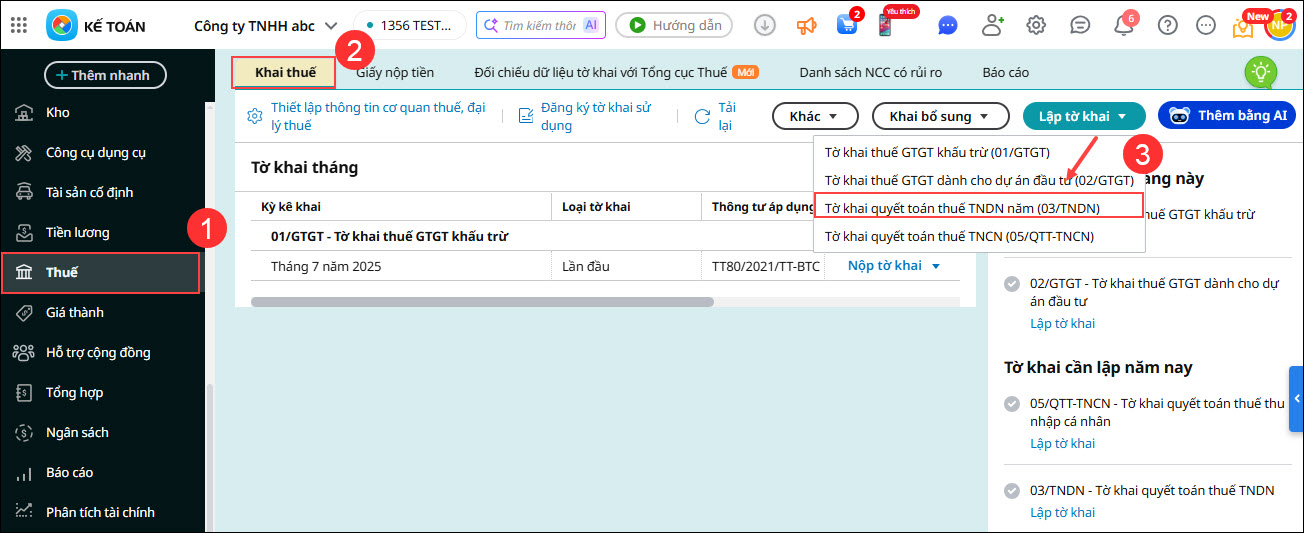Click the Kế Toán app logo
This screenshot has width=1304, height=533.
click(x=62, y=25)
